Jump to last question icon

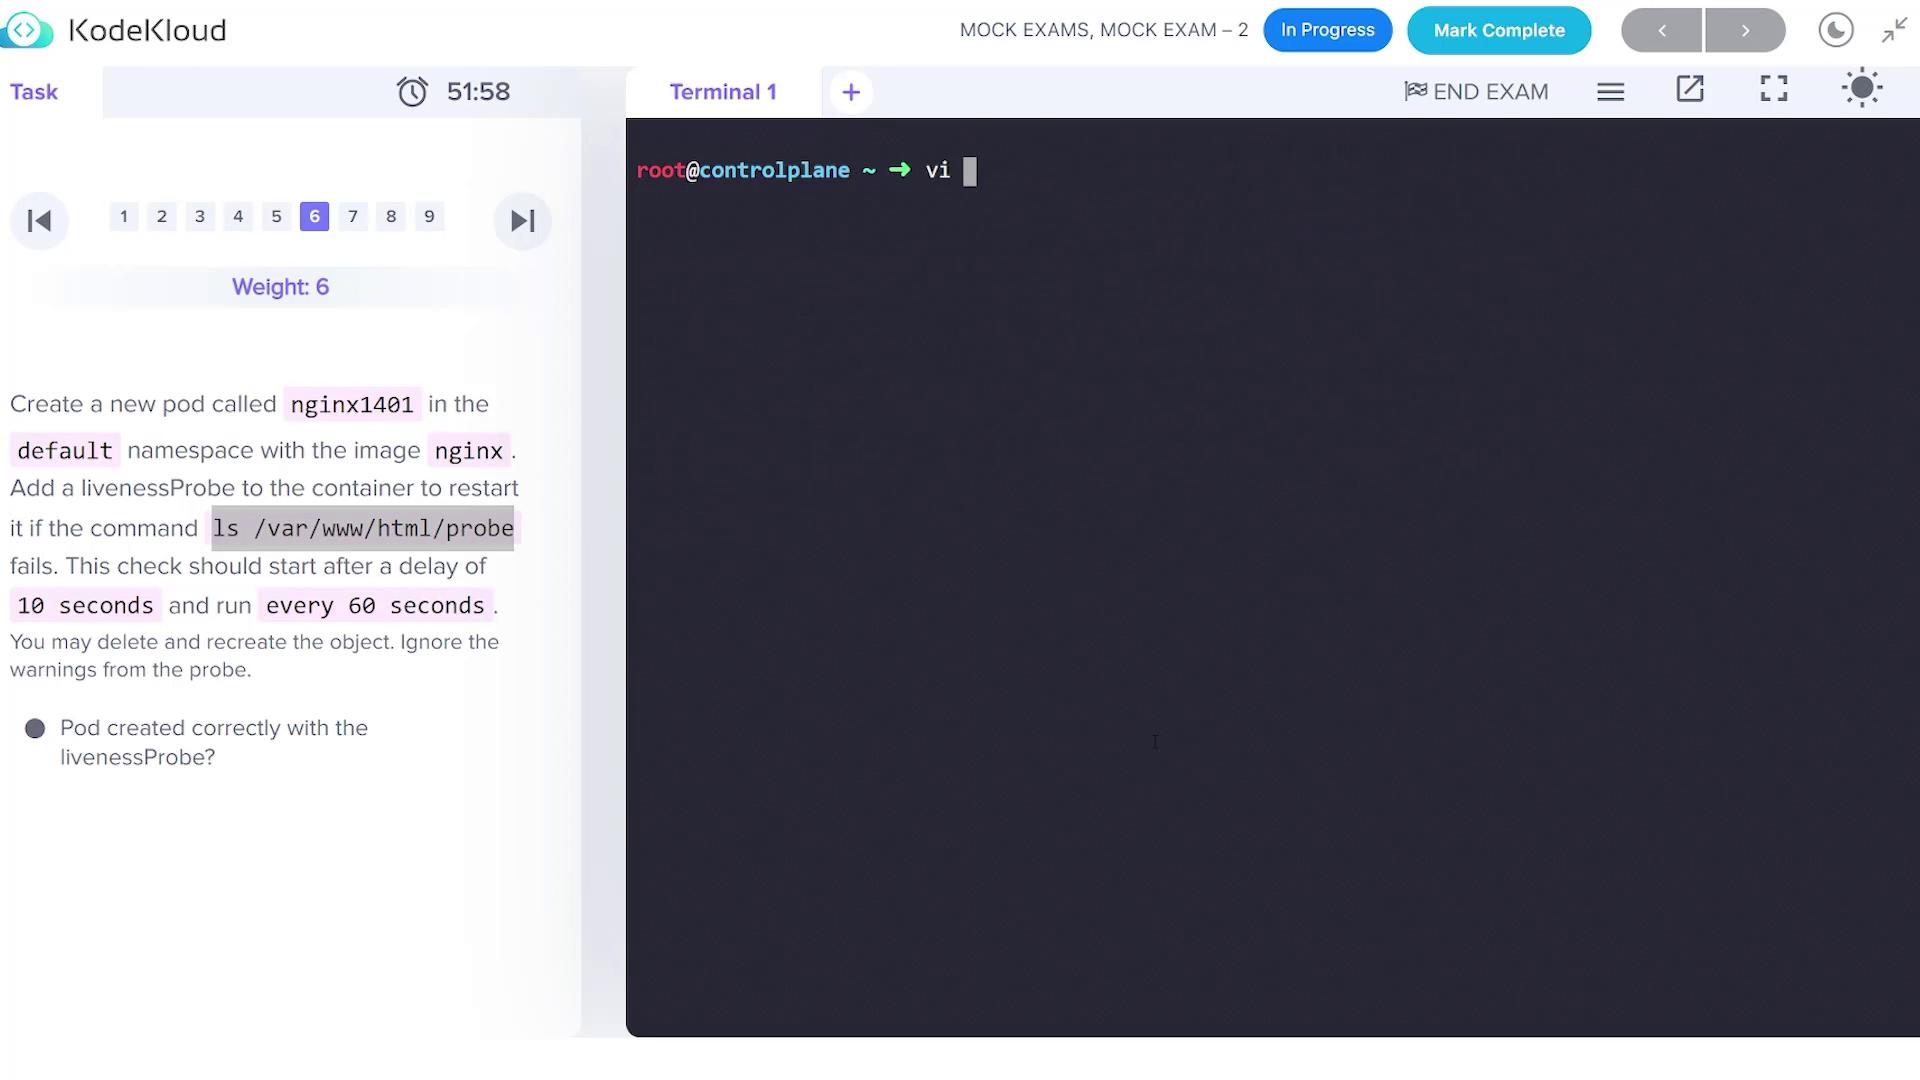click(522, 221)
